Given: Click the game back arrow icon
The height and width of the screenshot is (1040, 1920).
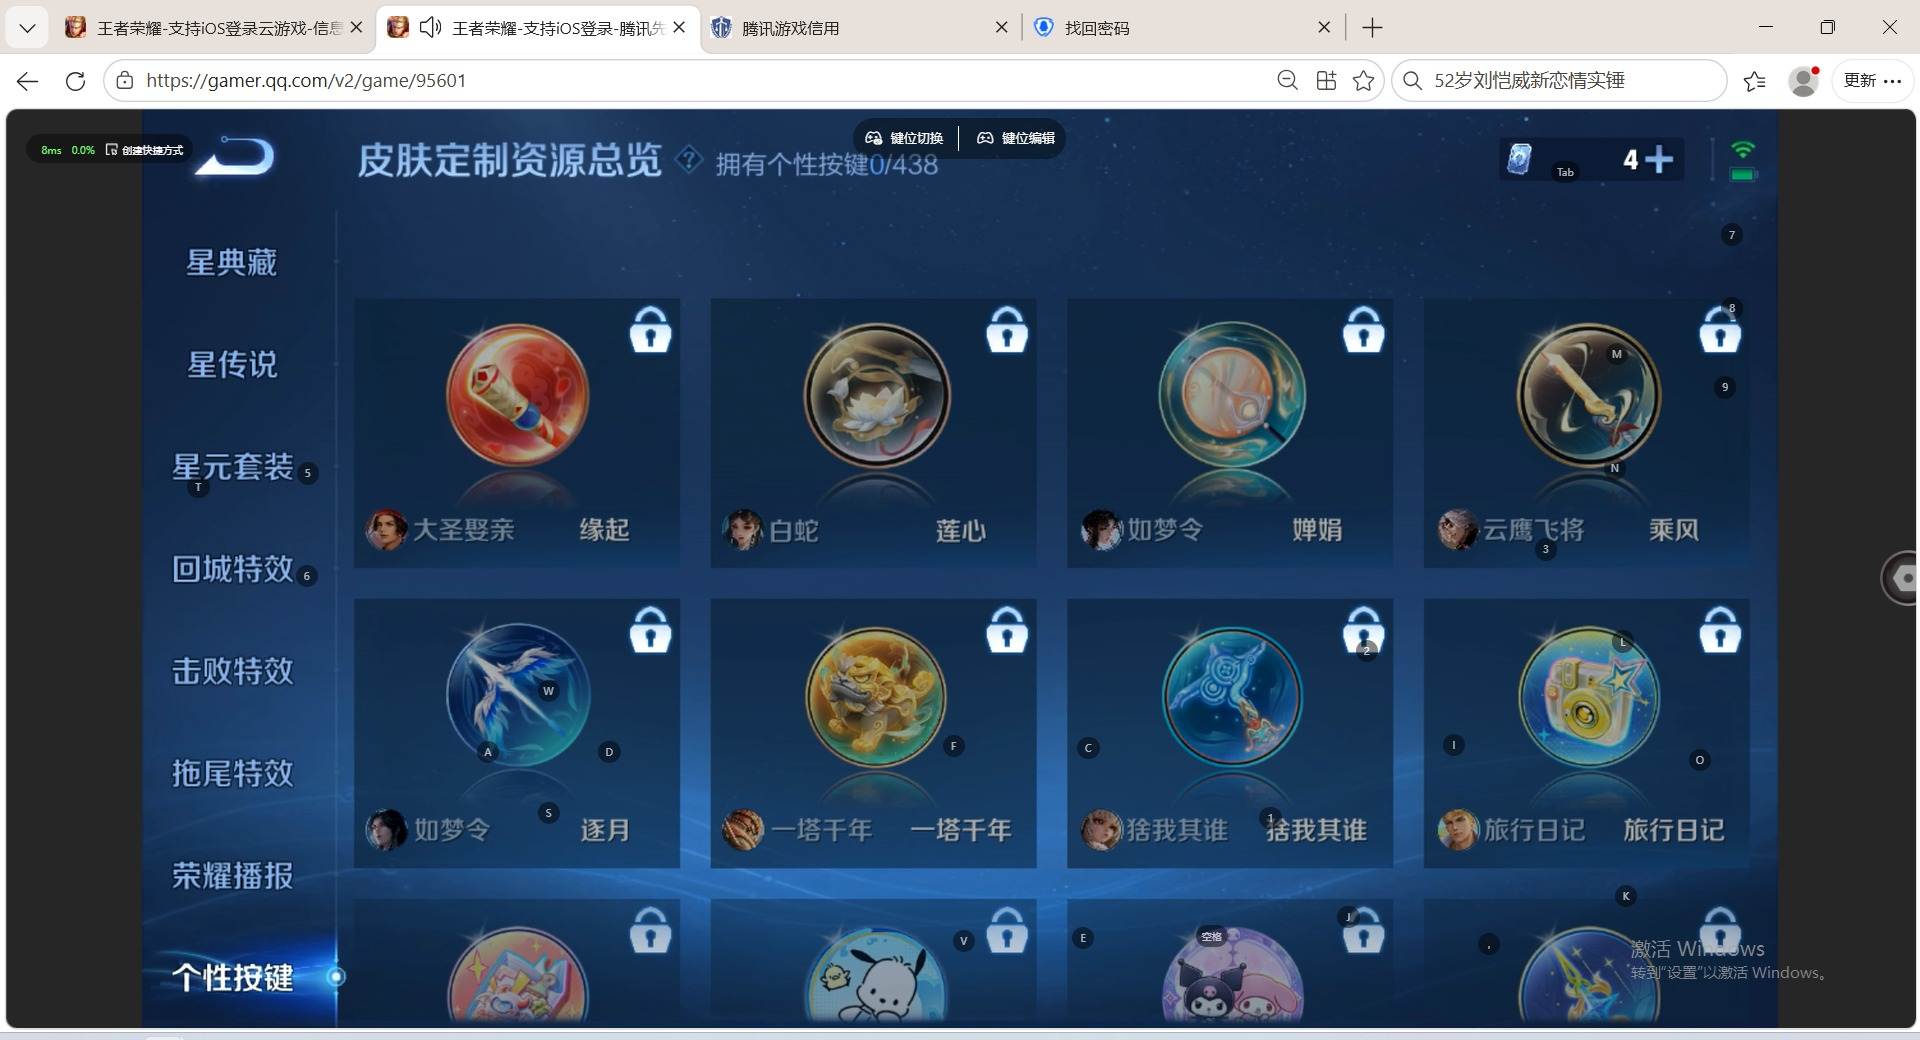Looking at the screenshot, I should pos(235,156).
